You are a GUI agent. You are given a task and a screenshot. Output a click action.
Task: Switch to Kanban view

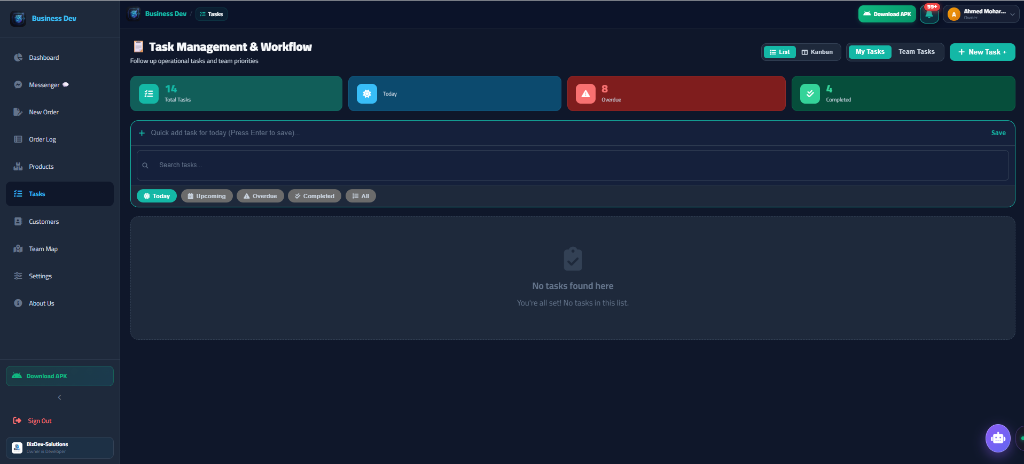[x=818, y=52]
